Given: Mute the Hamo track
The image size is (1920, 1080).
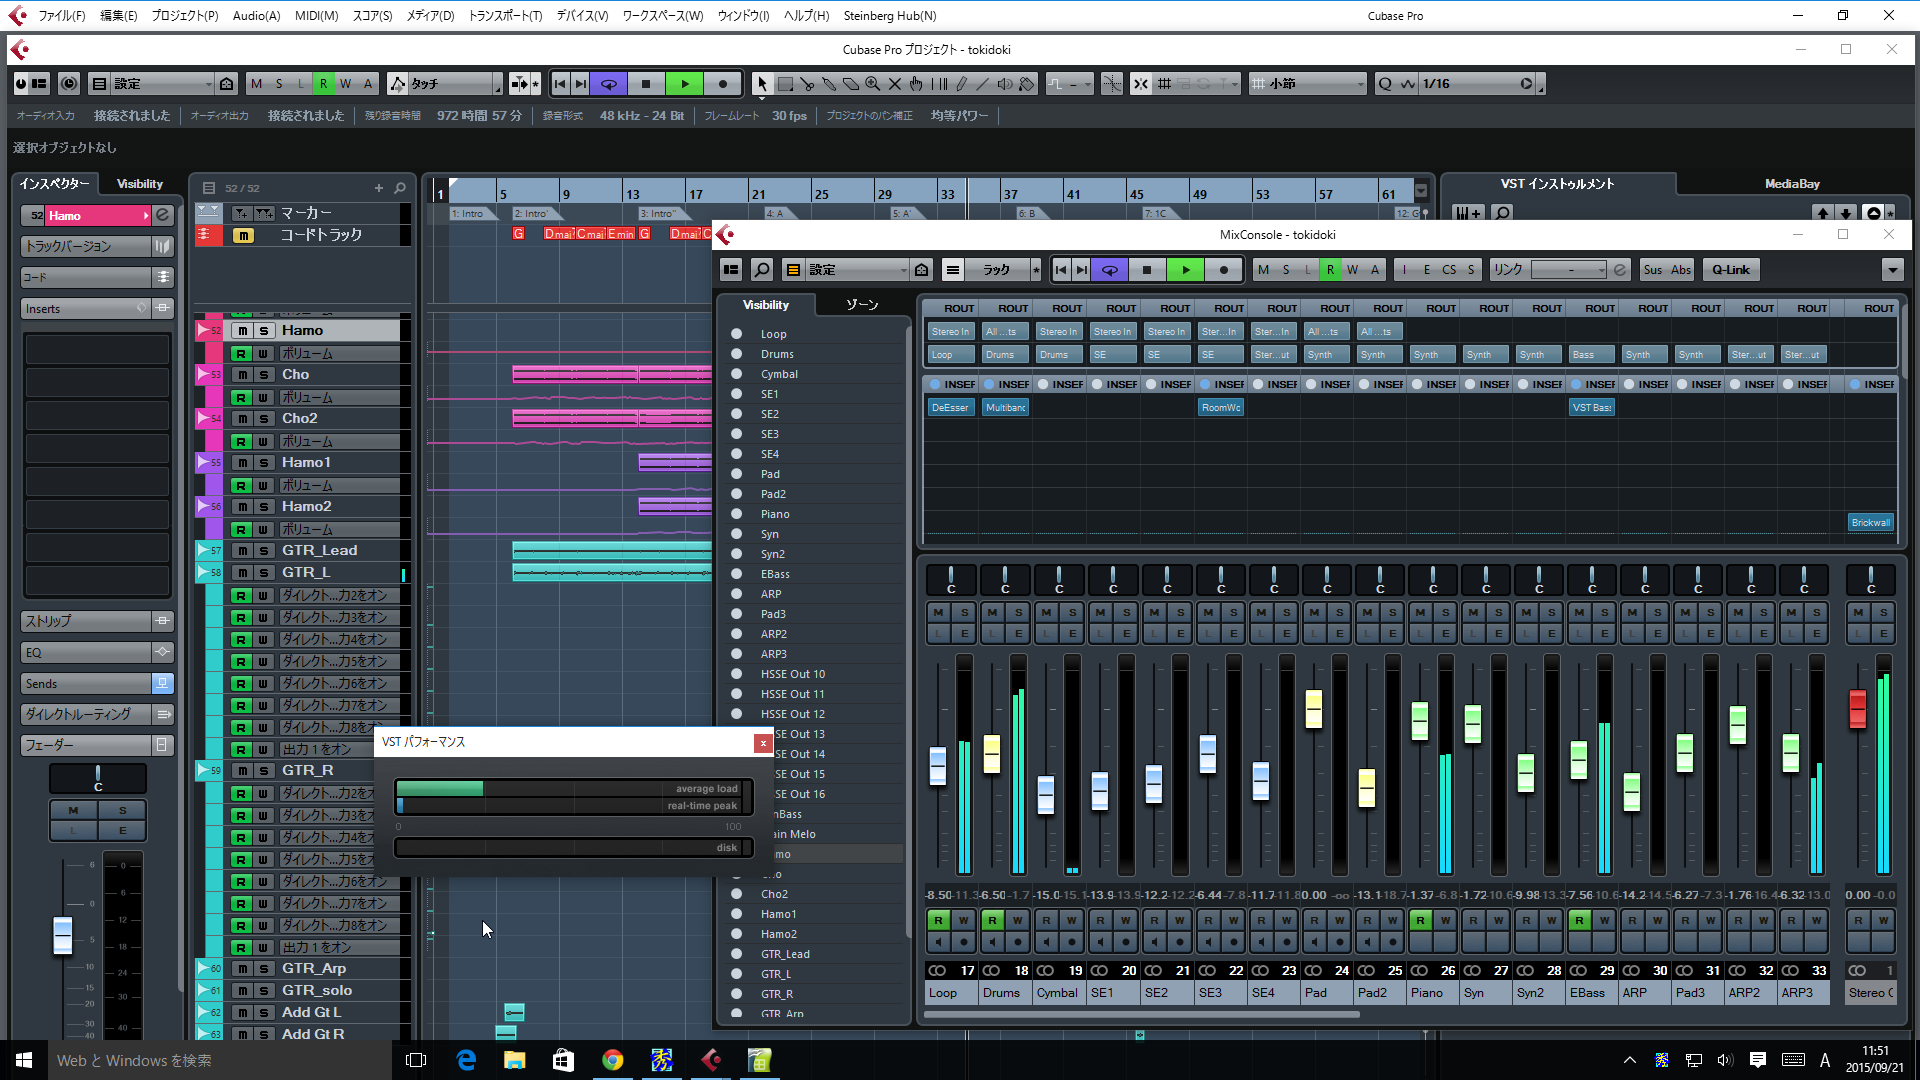Looking at the screenshot, I should [242, 331].
